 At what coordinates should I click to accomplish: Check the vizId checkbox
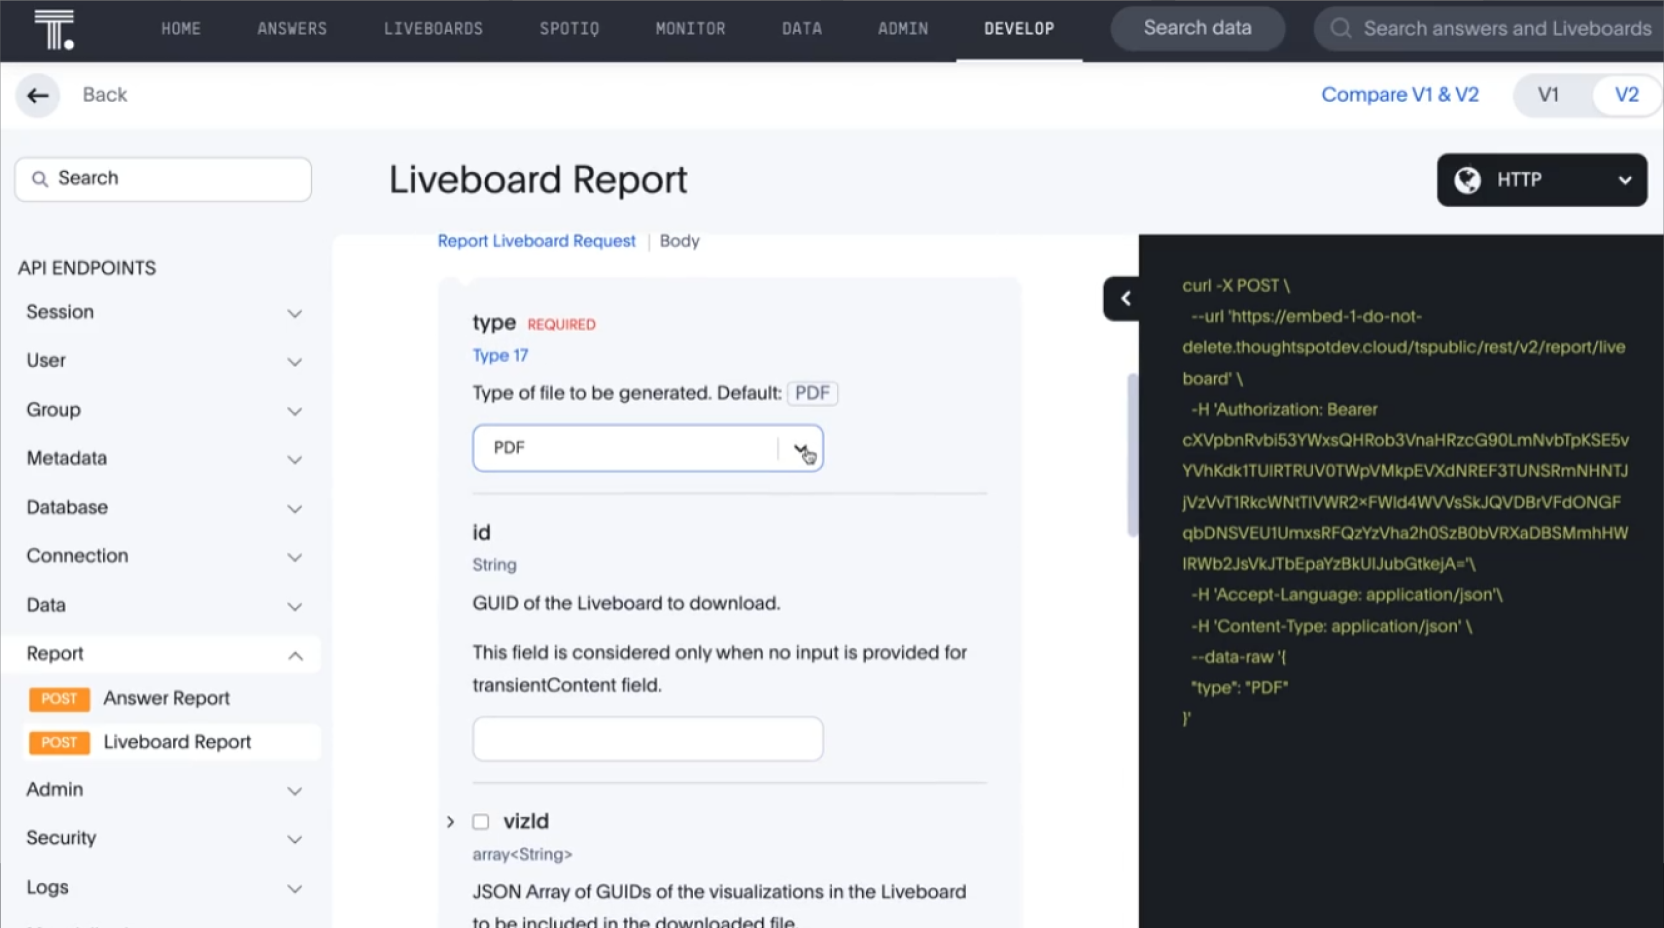(x=481, y=820)
